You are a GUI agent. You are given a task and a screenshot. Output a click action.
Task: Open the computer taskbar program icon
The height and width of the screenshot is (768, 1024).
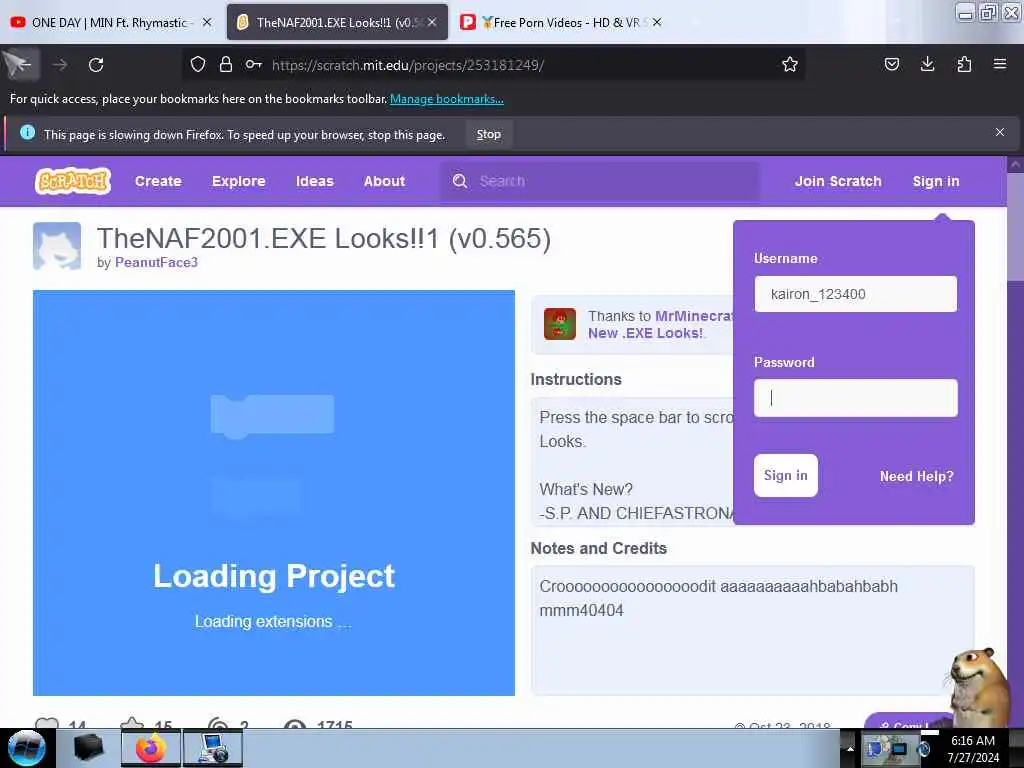tap(213, 748)
